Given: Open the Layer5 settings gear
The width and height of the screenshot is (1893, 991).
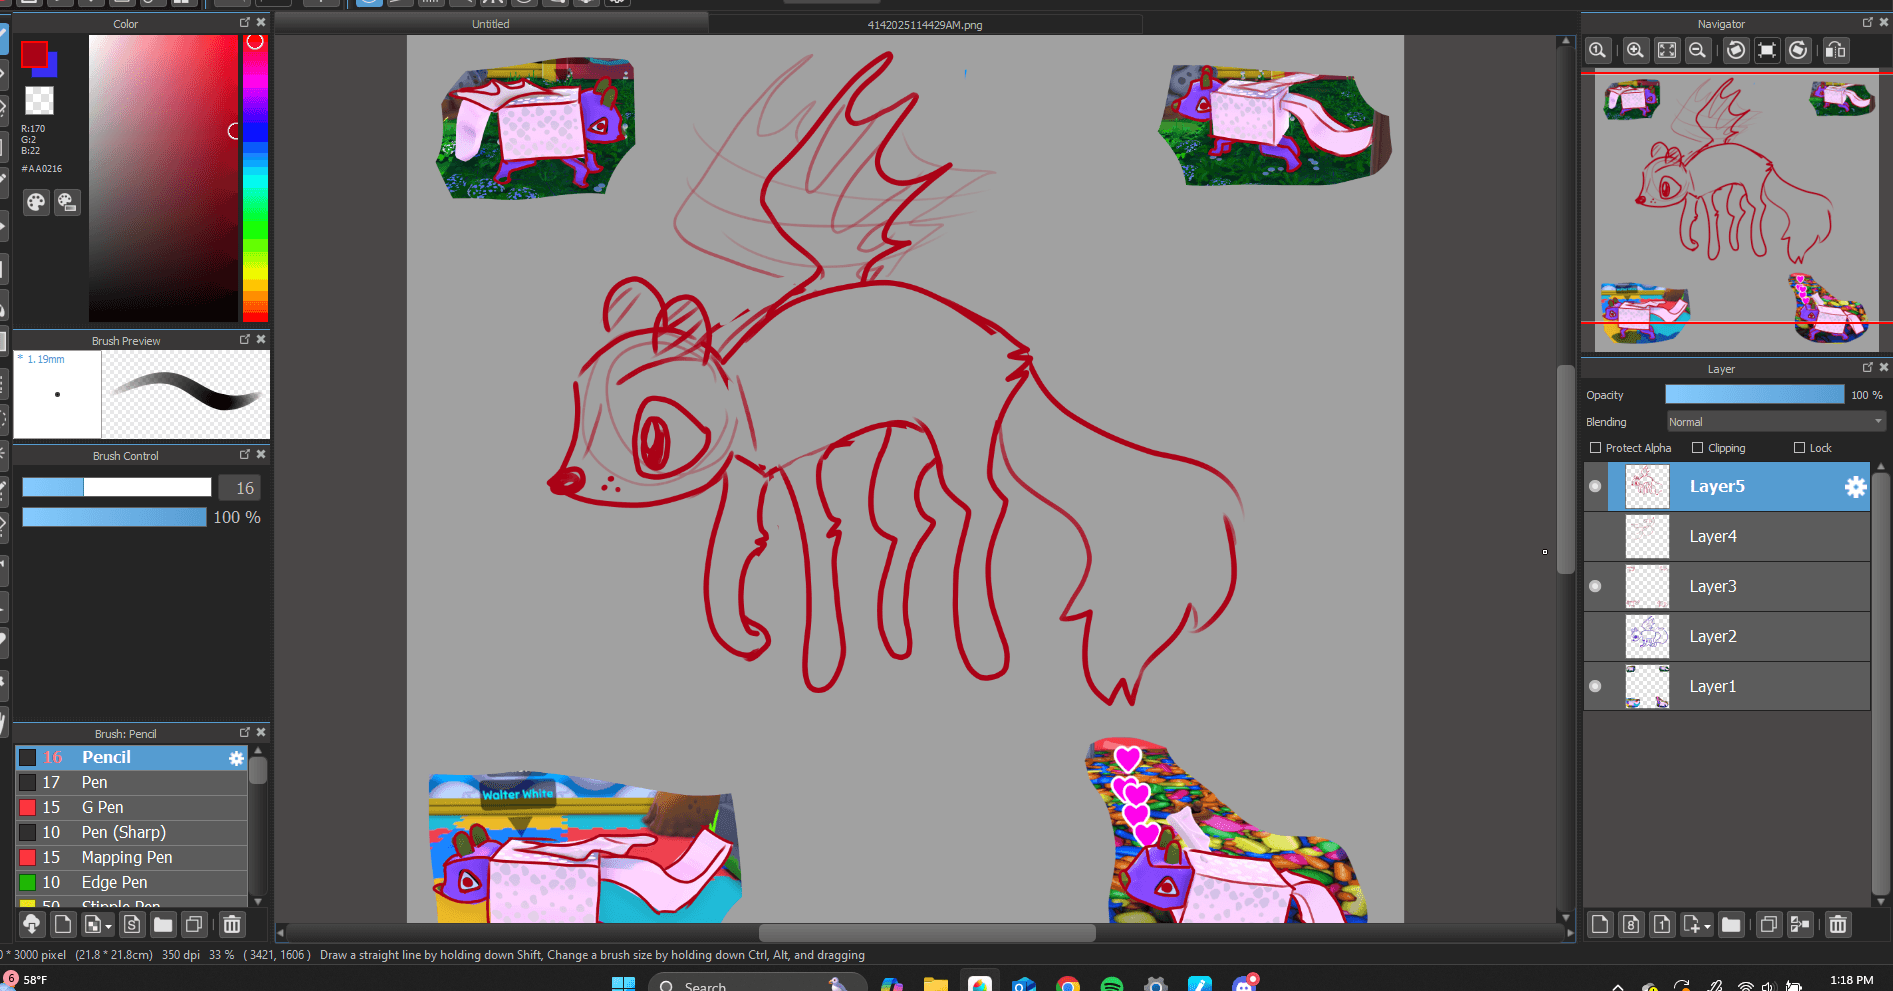Looking at the screenshot, I should point(1855,487).
